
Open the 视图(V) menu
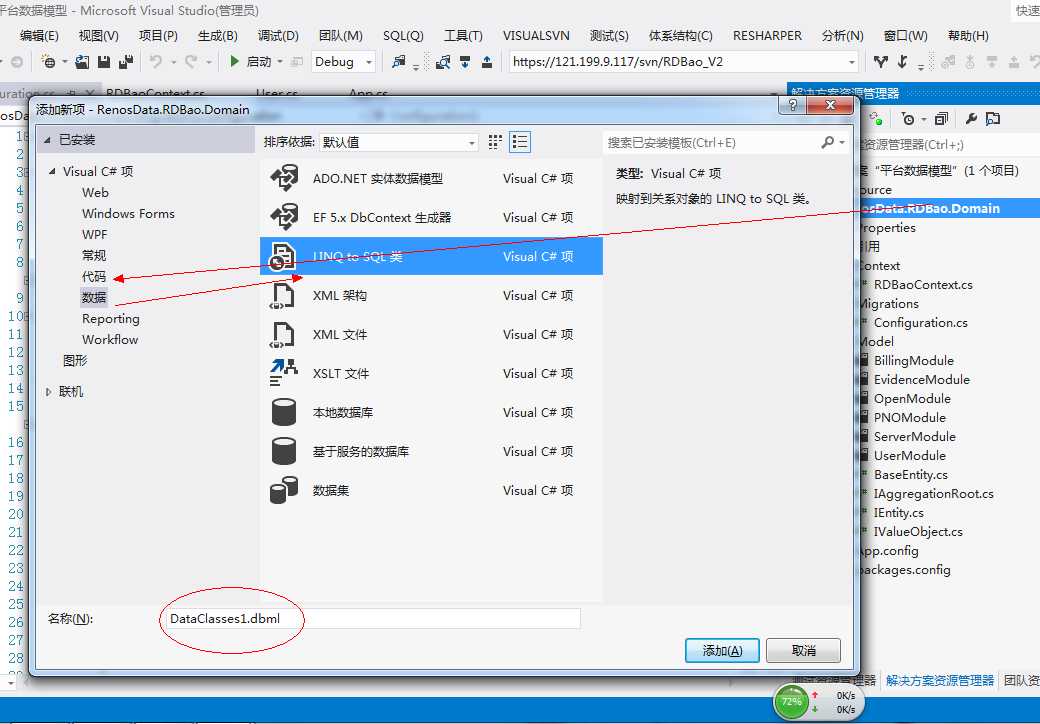(x=98, y=36)
